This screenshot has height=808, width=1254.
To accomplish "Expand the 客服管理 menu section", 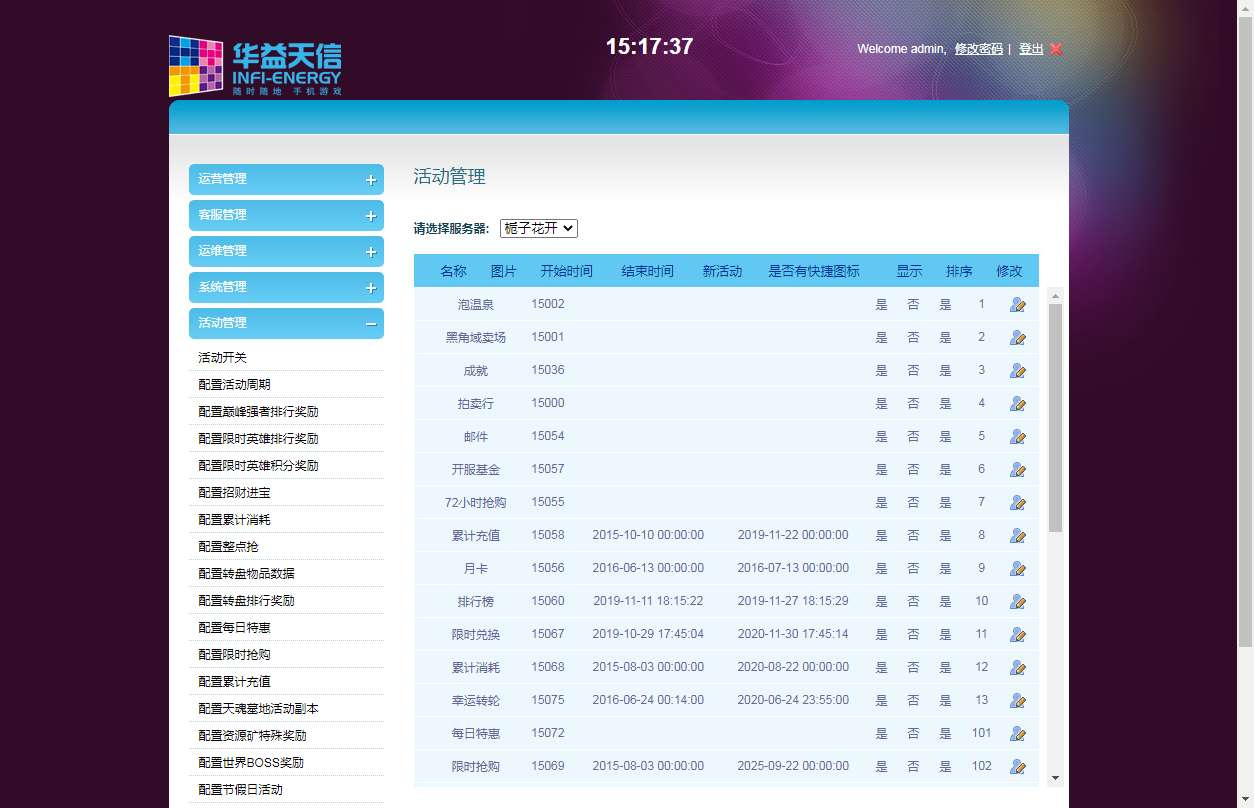I will (x=286, y=215).
